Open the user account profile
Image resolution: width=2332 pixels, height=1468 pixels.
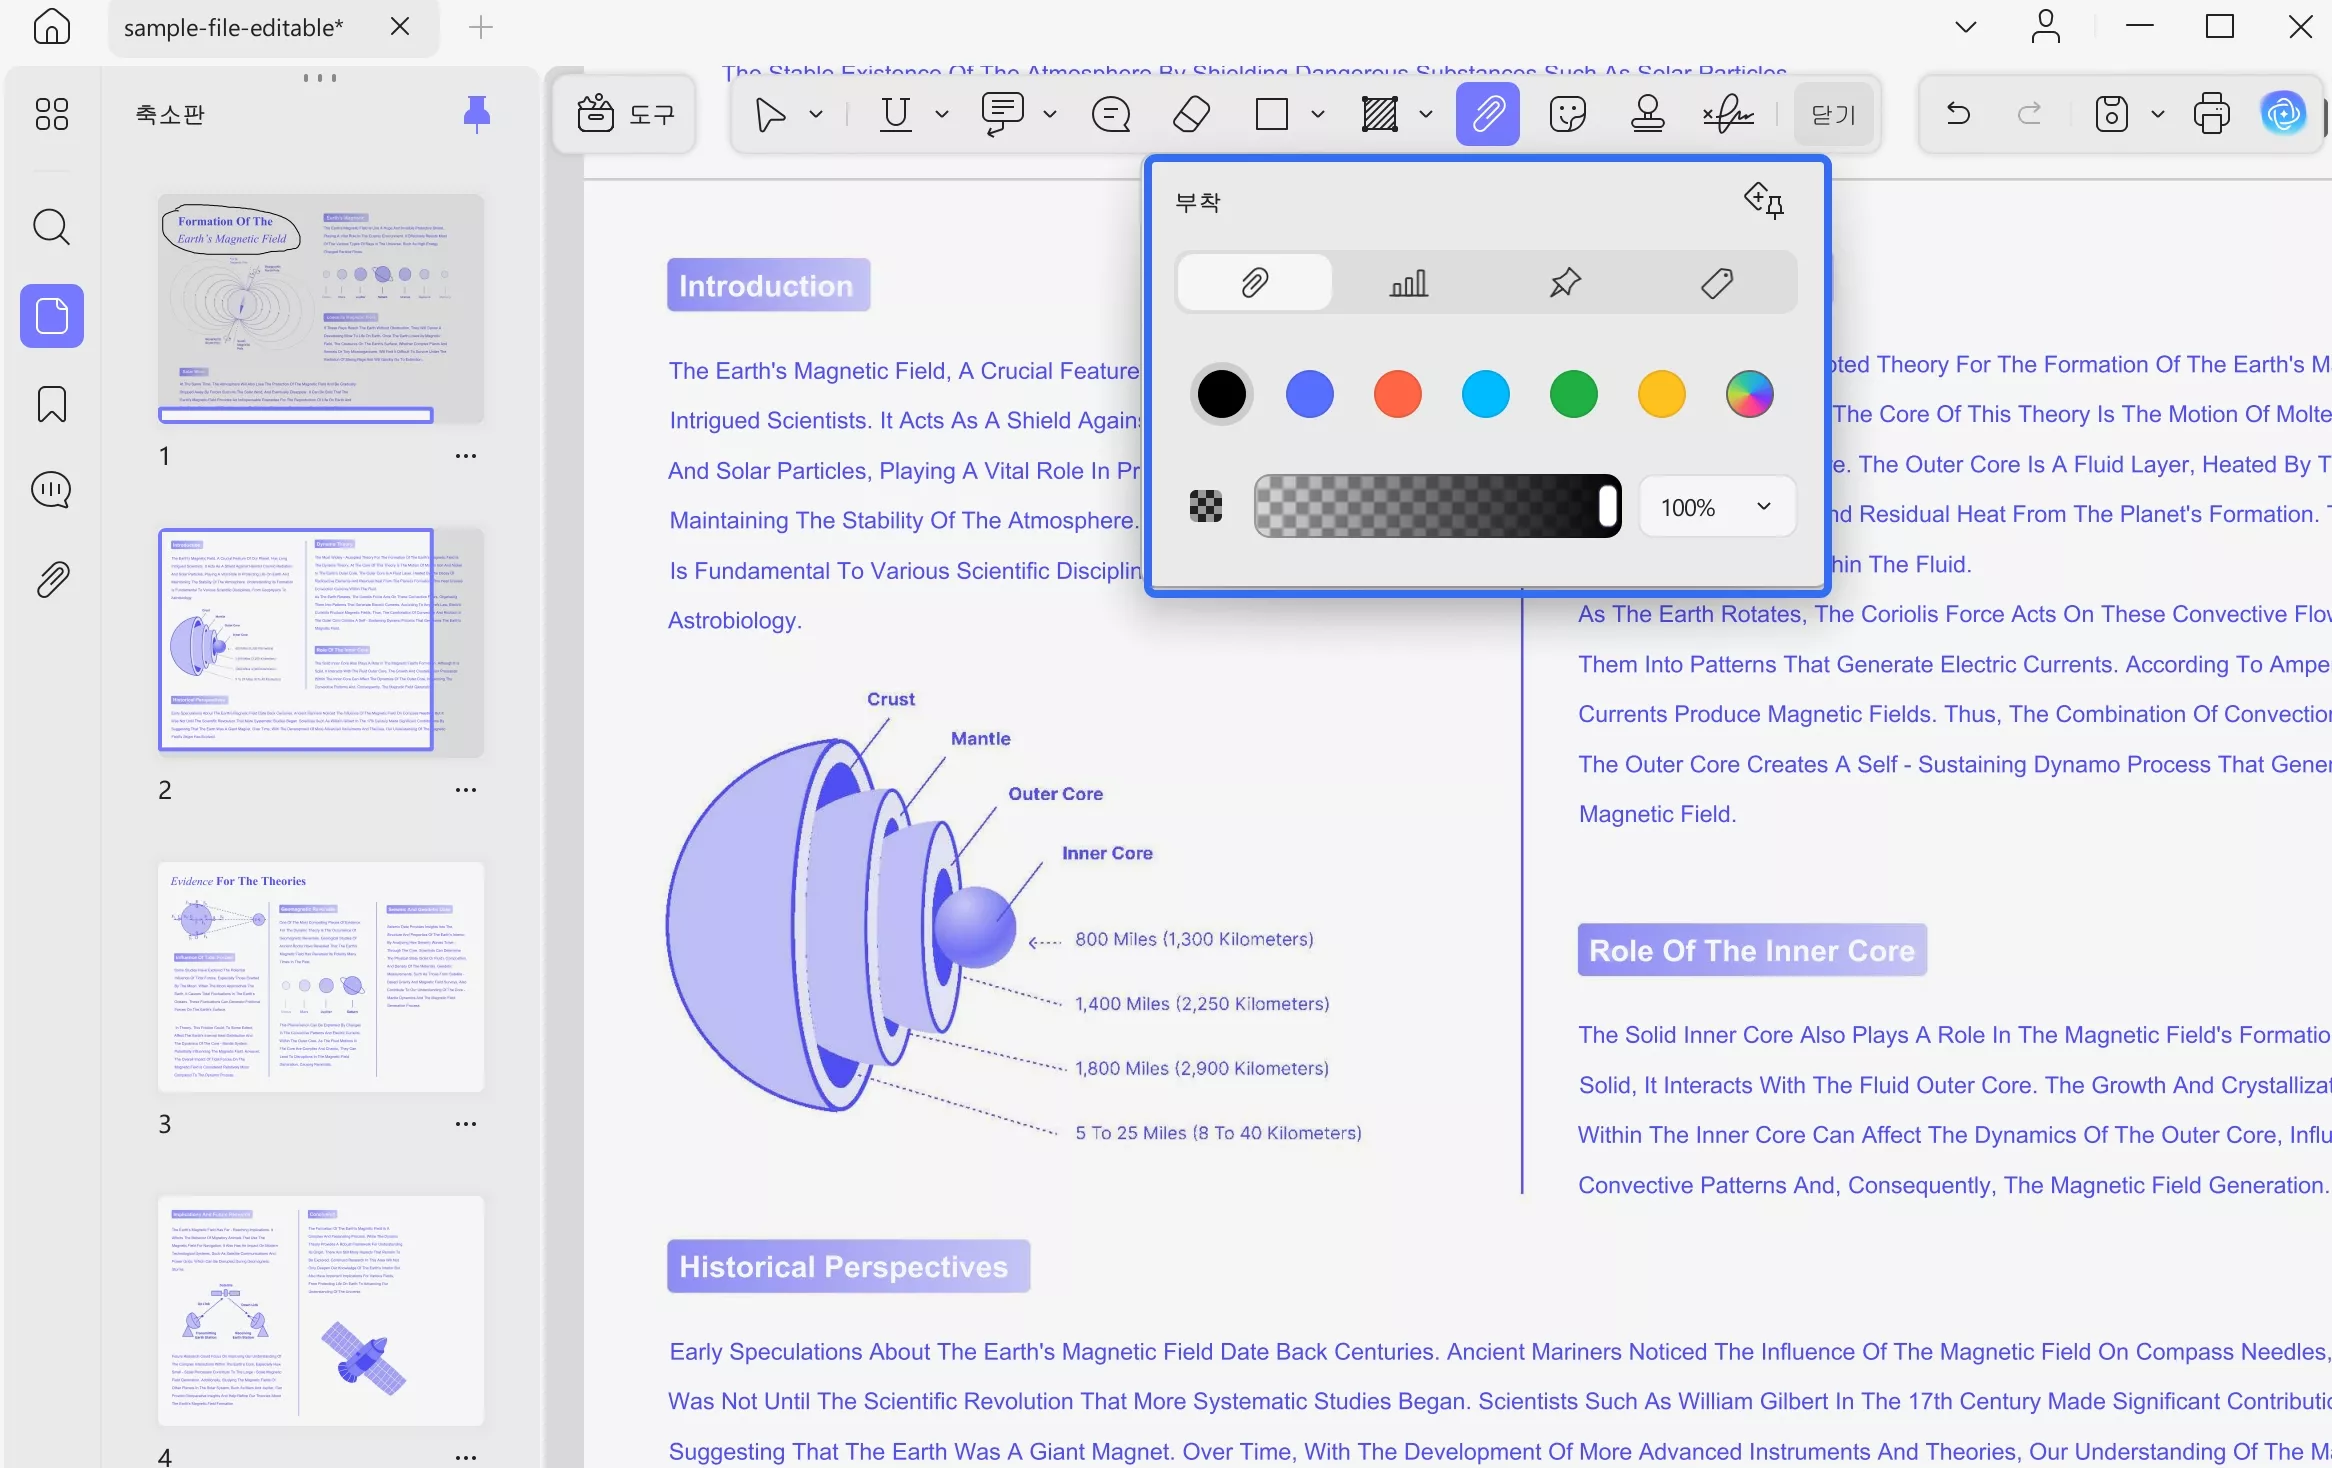pyautogui.click(x=2046, y=27)
